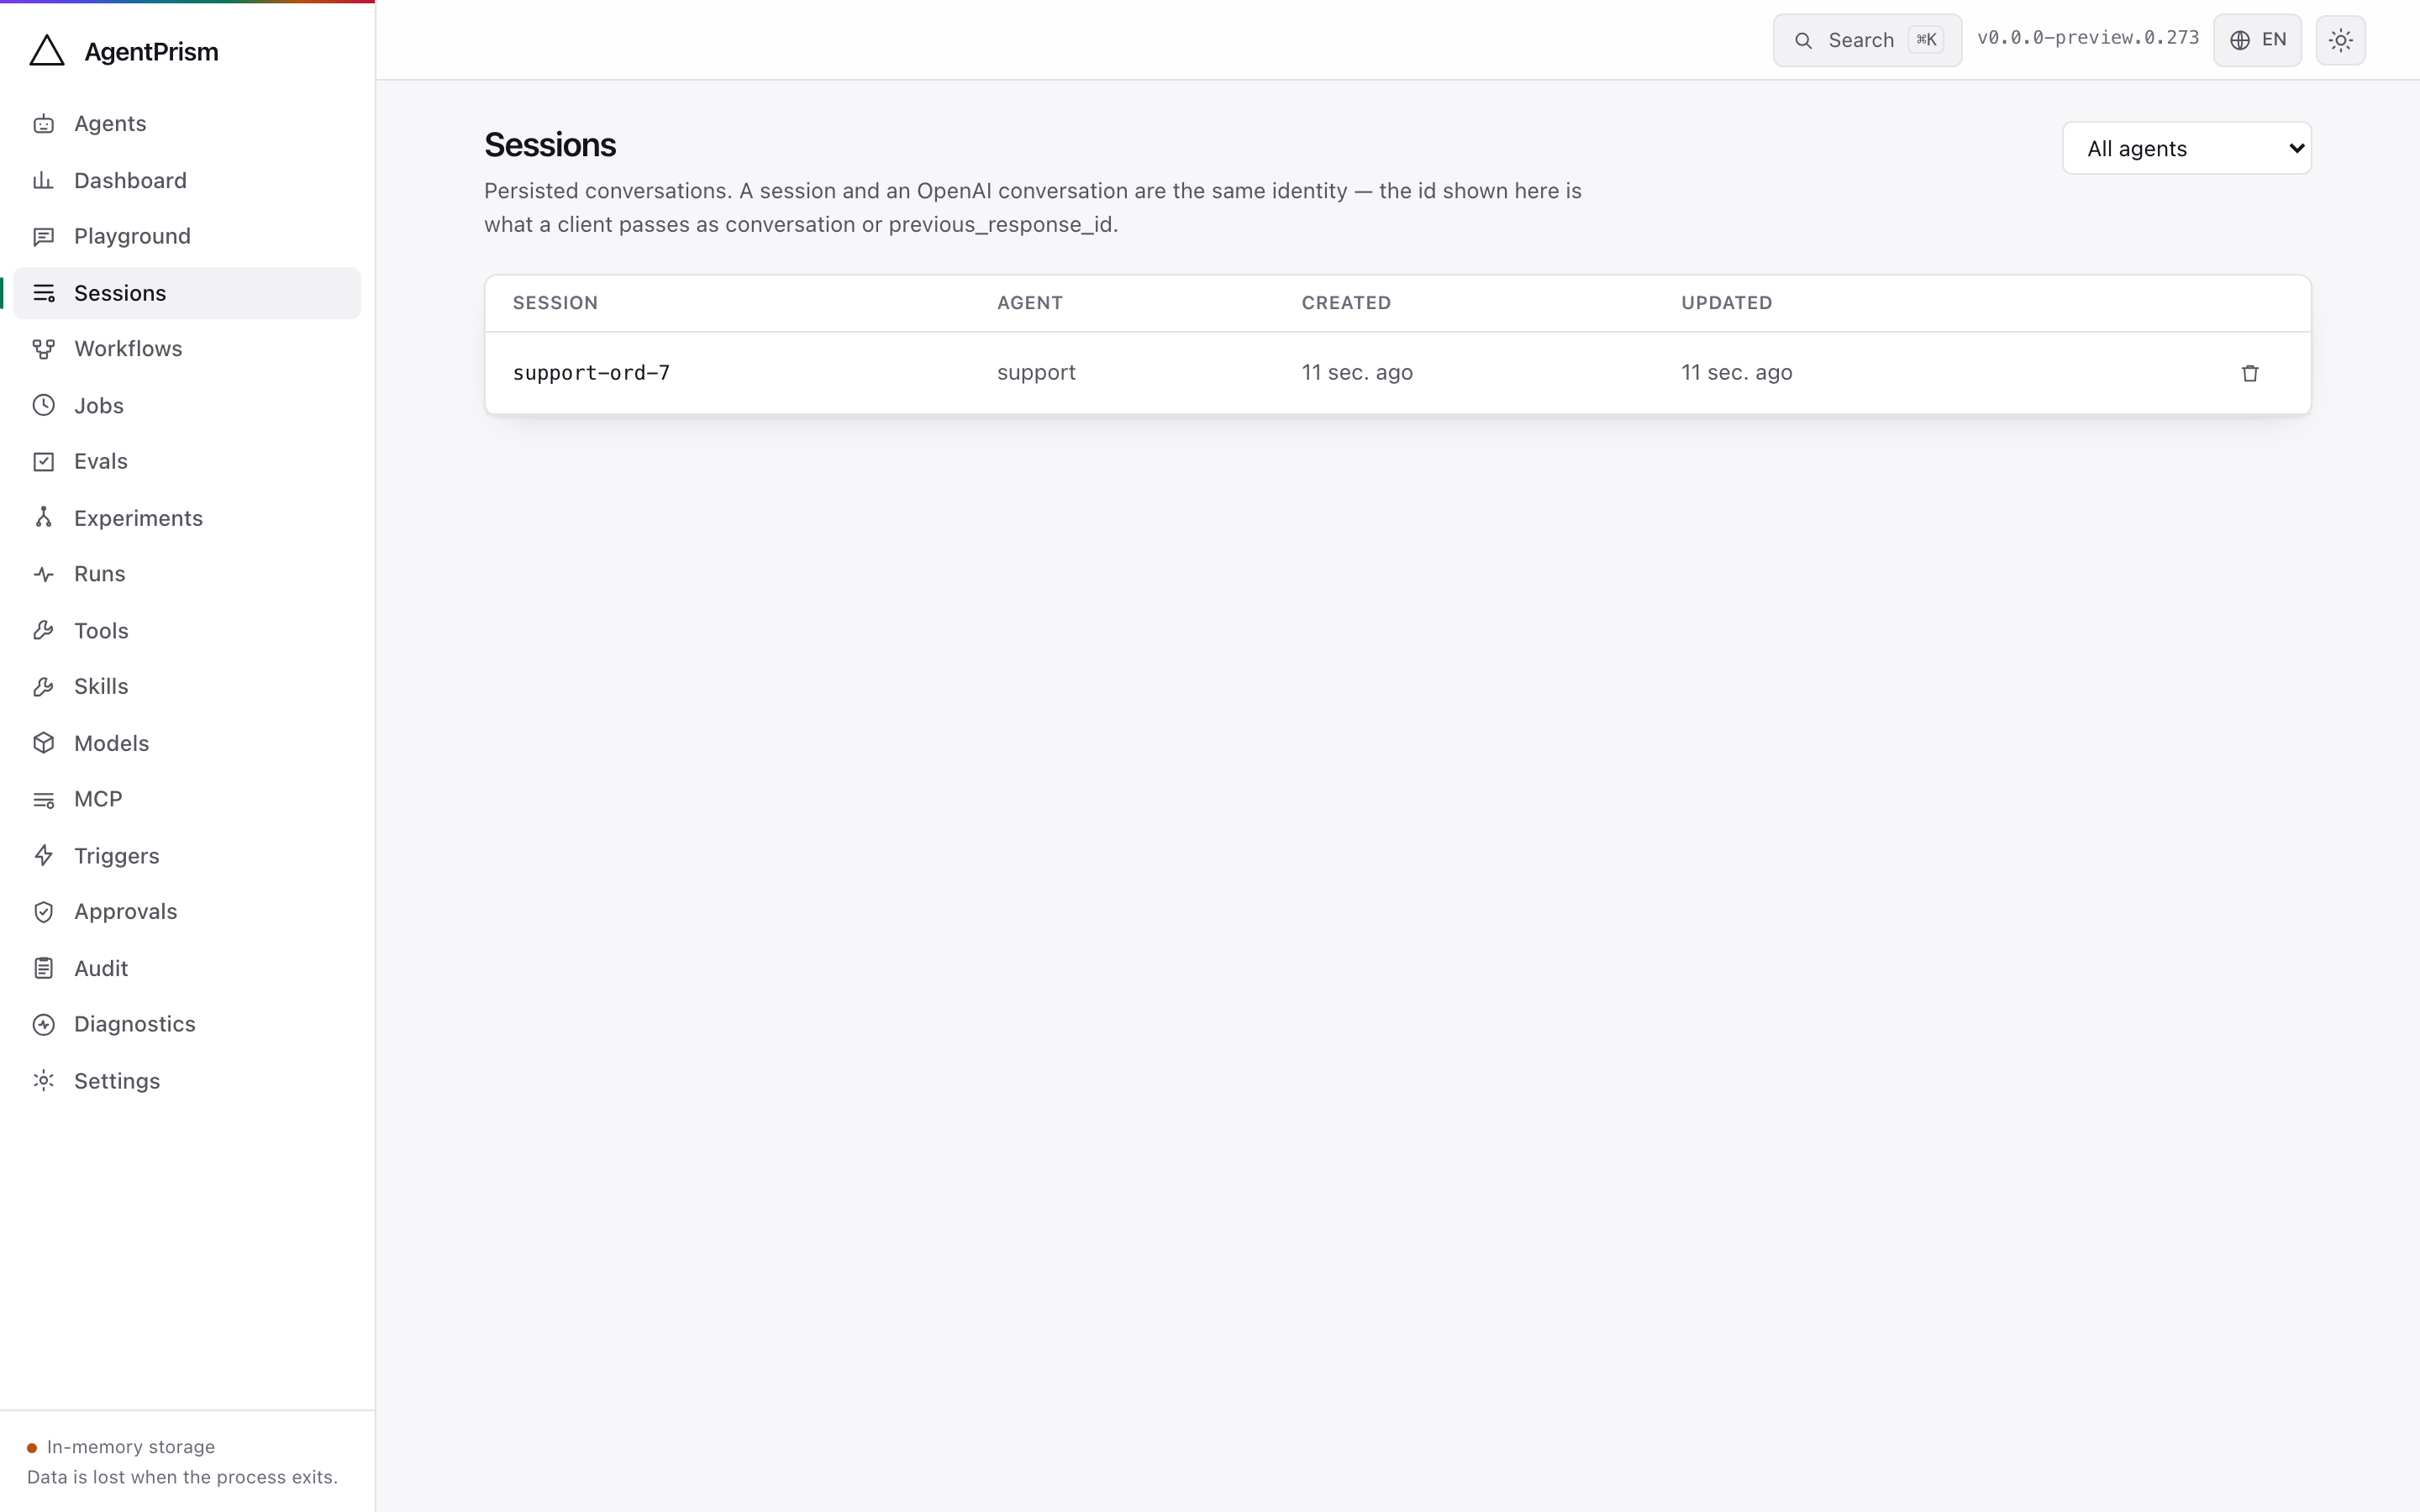Sort by the Created column header

1346,303
